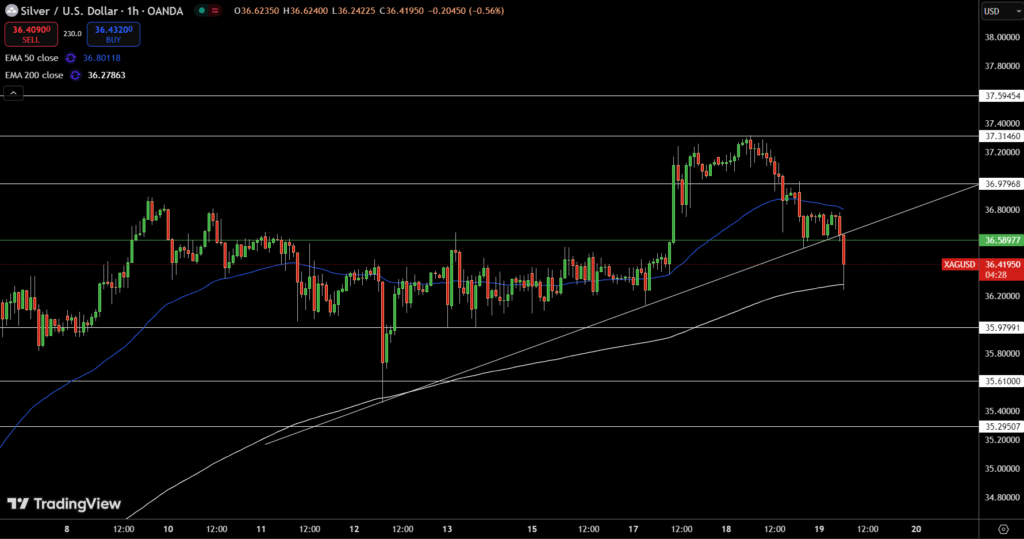
Task: Click the green market status dot
Action: (202, 11)
